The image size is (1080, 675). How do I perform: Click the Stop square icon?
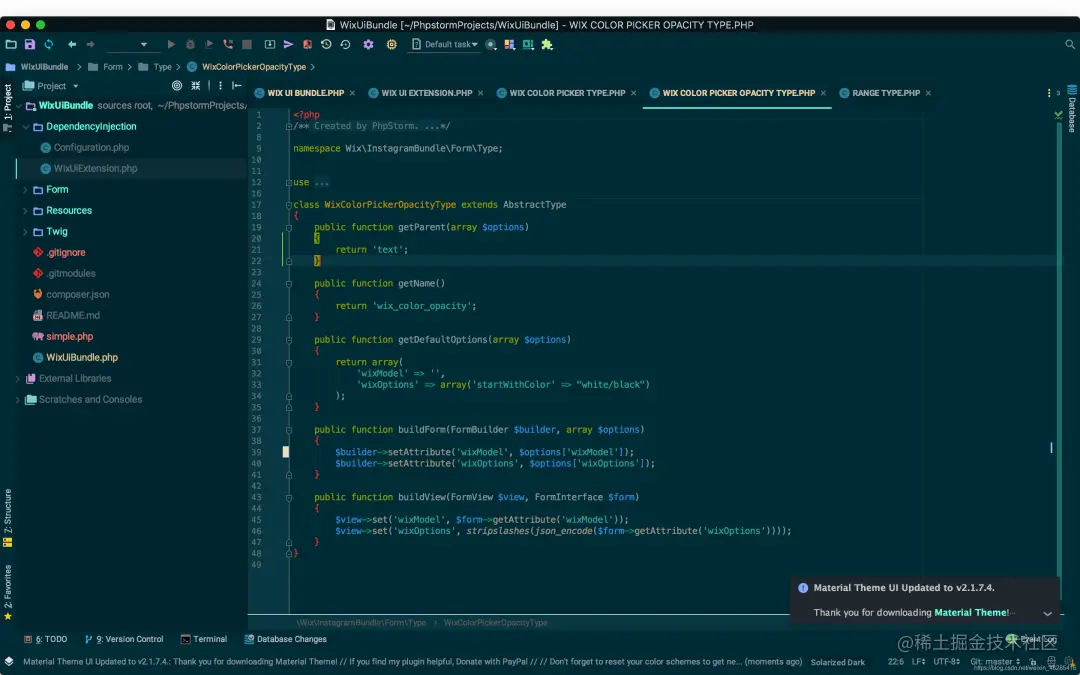(247, 44)
